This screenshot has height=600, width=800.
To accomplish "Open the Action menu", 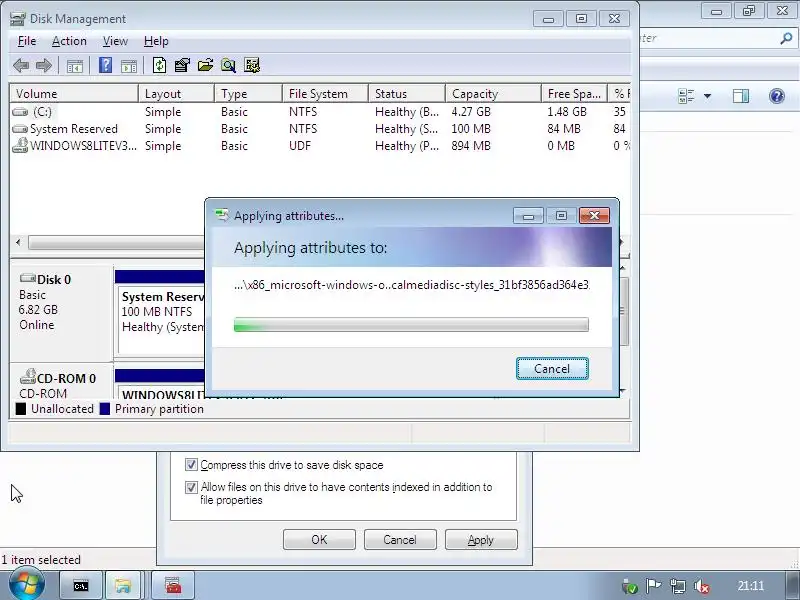I will click(x=69, y=41).
